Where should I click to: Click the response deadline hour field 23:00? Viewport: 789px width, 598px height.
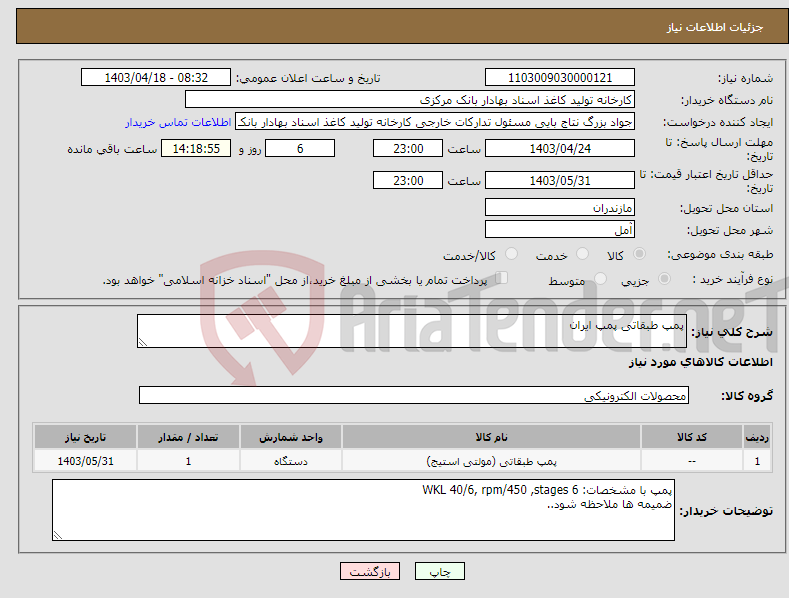pyautogui.click(x=408, y=148)
